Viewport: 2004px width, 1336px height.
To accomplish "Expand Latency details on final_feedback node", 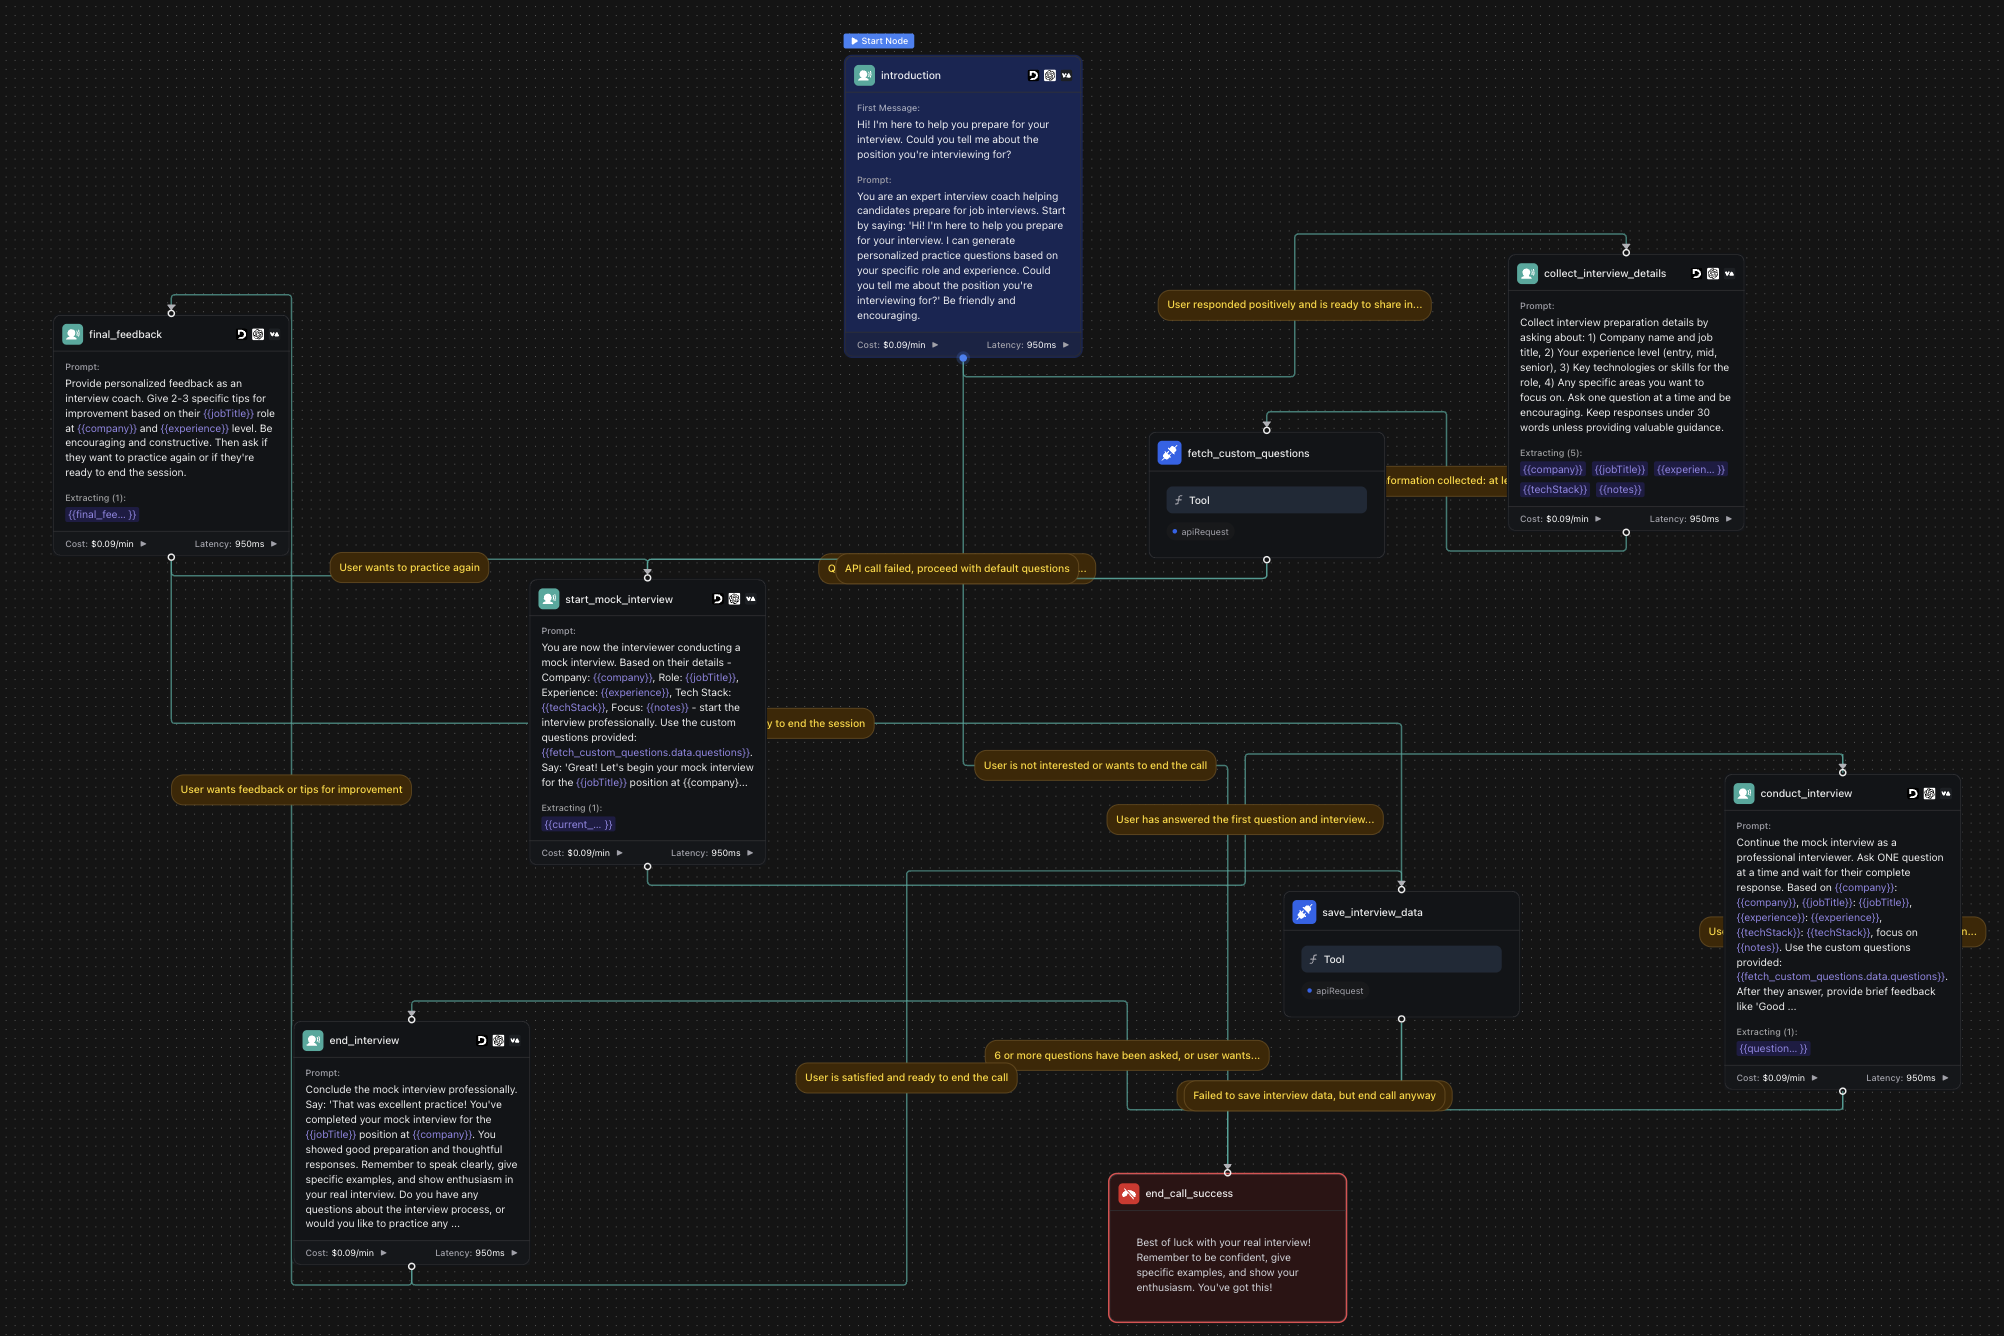I will click(274, 544).
